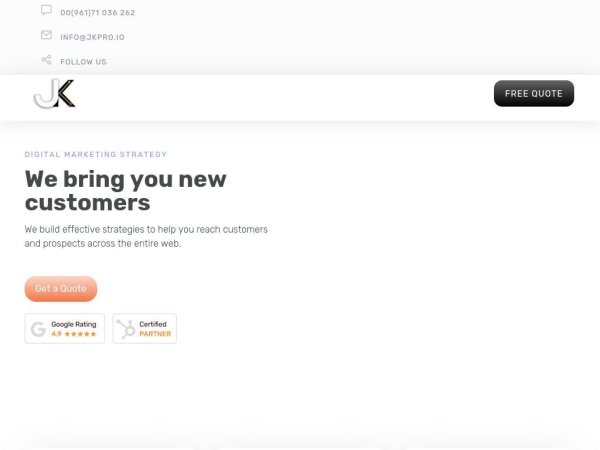Screen dimensions: 600x450
Task: Click the "We bring you new customers" heading
Action: [125, 191]
